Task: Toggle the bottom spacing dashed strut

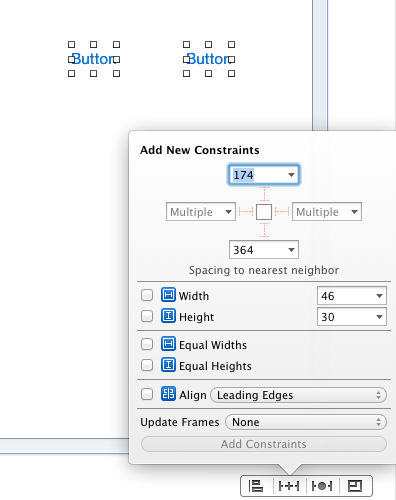Action: tap(264, 230)
